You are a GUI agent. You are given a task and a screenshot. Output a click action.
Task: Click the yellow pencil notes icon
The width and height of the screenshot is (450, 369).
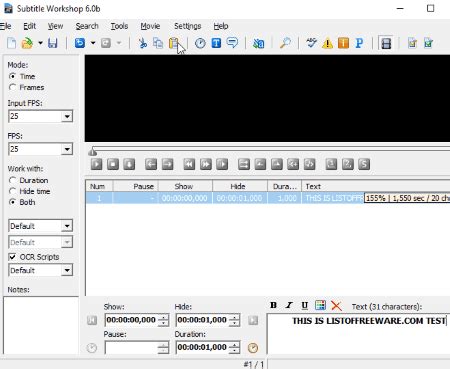click(x=412, y=43)
